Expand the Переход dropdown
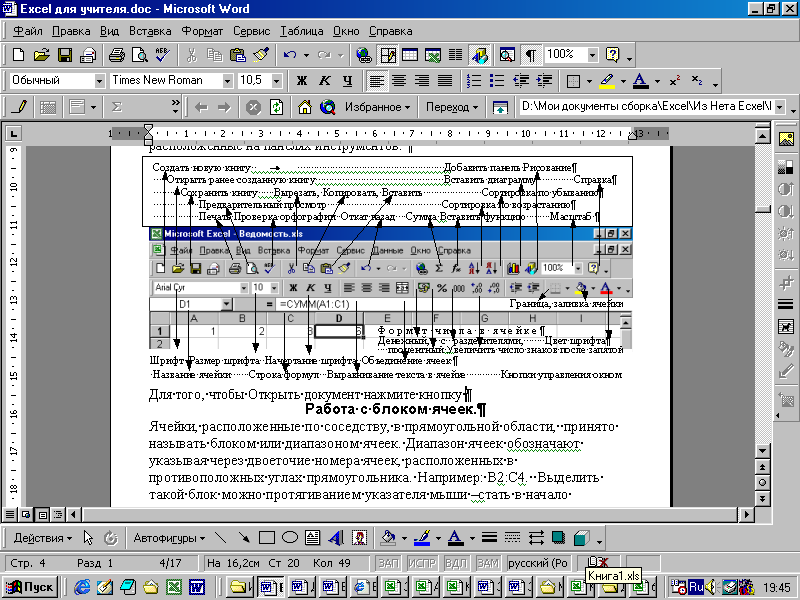Screen dimensions: 800x600 point(452,107)
